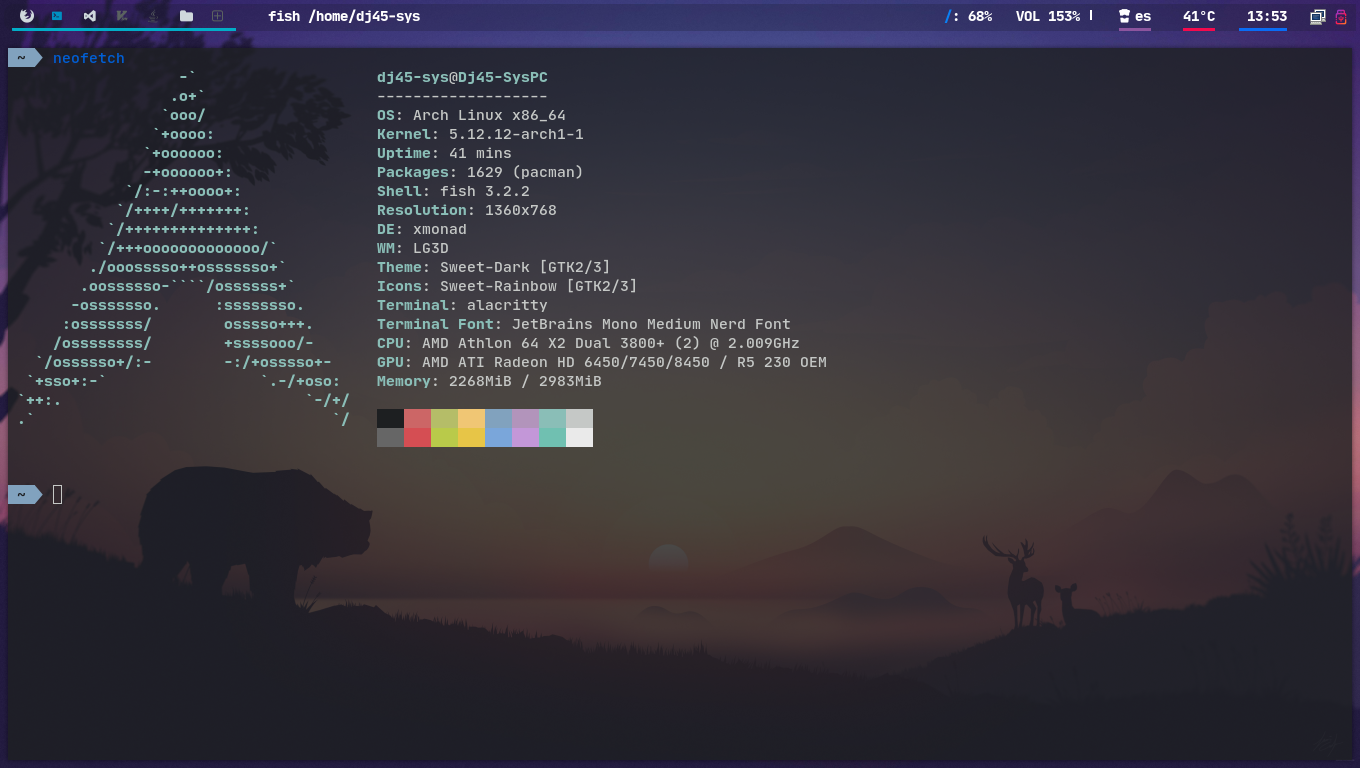The width and height of the screenshot is (1360, 768).
Task: Open the network computers tray icon
Action: point(1318,16)
